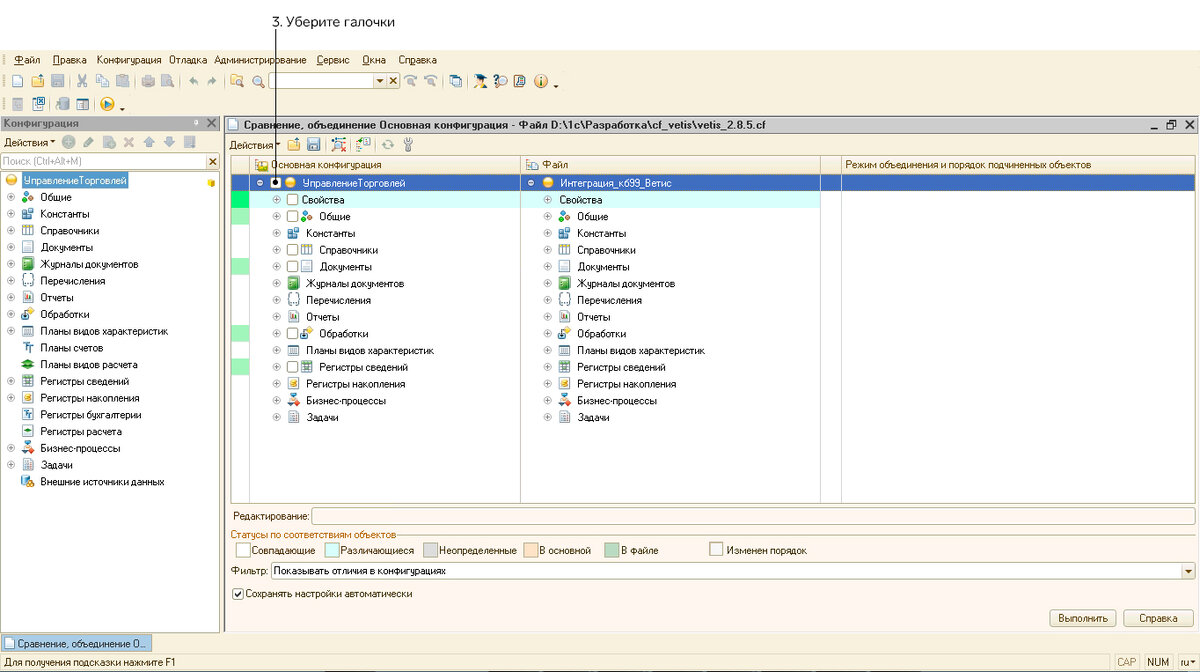Expand Константы in Основная конфигурация column
Image resolution: width=1200 pixels, height=672 pixels.
277,233
